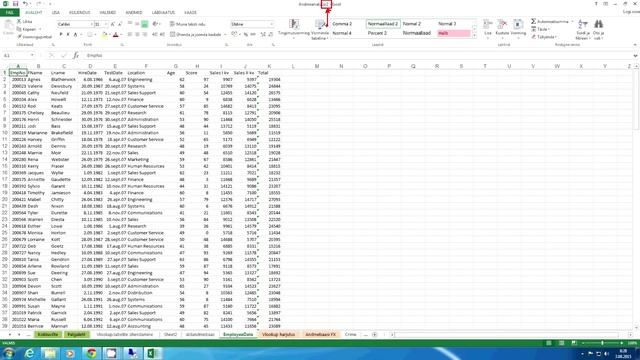
Task: Click the Automaatsumma (AutoSum) icon
Action: click(x=533, y=21)
